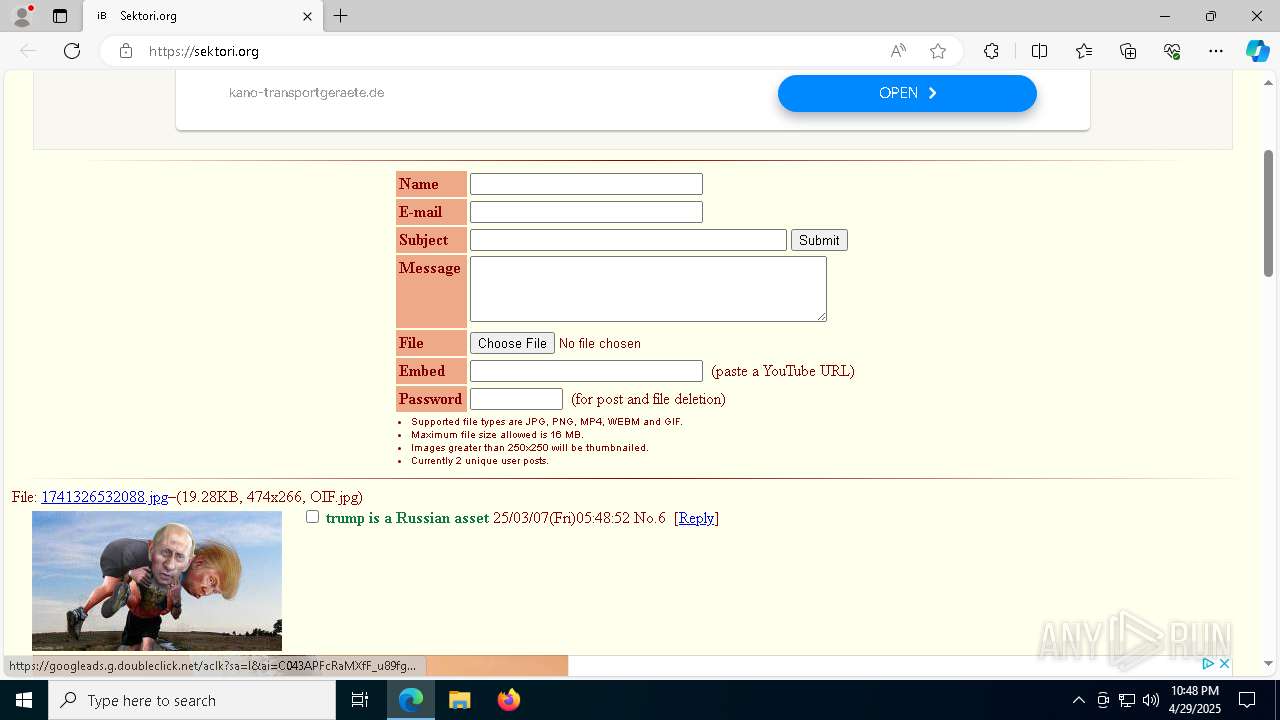The height and width of the screenshot is (720, 1280).
Task: Click the AdChoices triangle icon
Action: pyautogui.click(x=1208, y=664)
